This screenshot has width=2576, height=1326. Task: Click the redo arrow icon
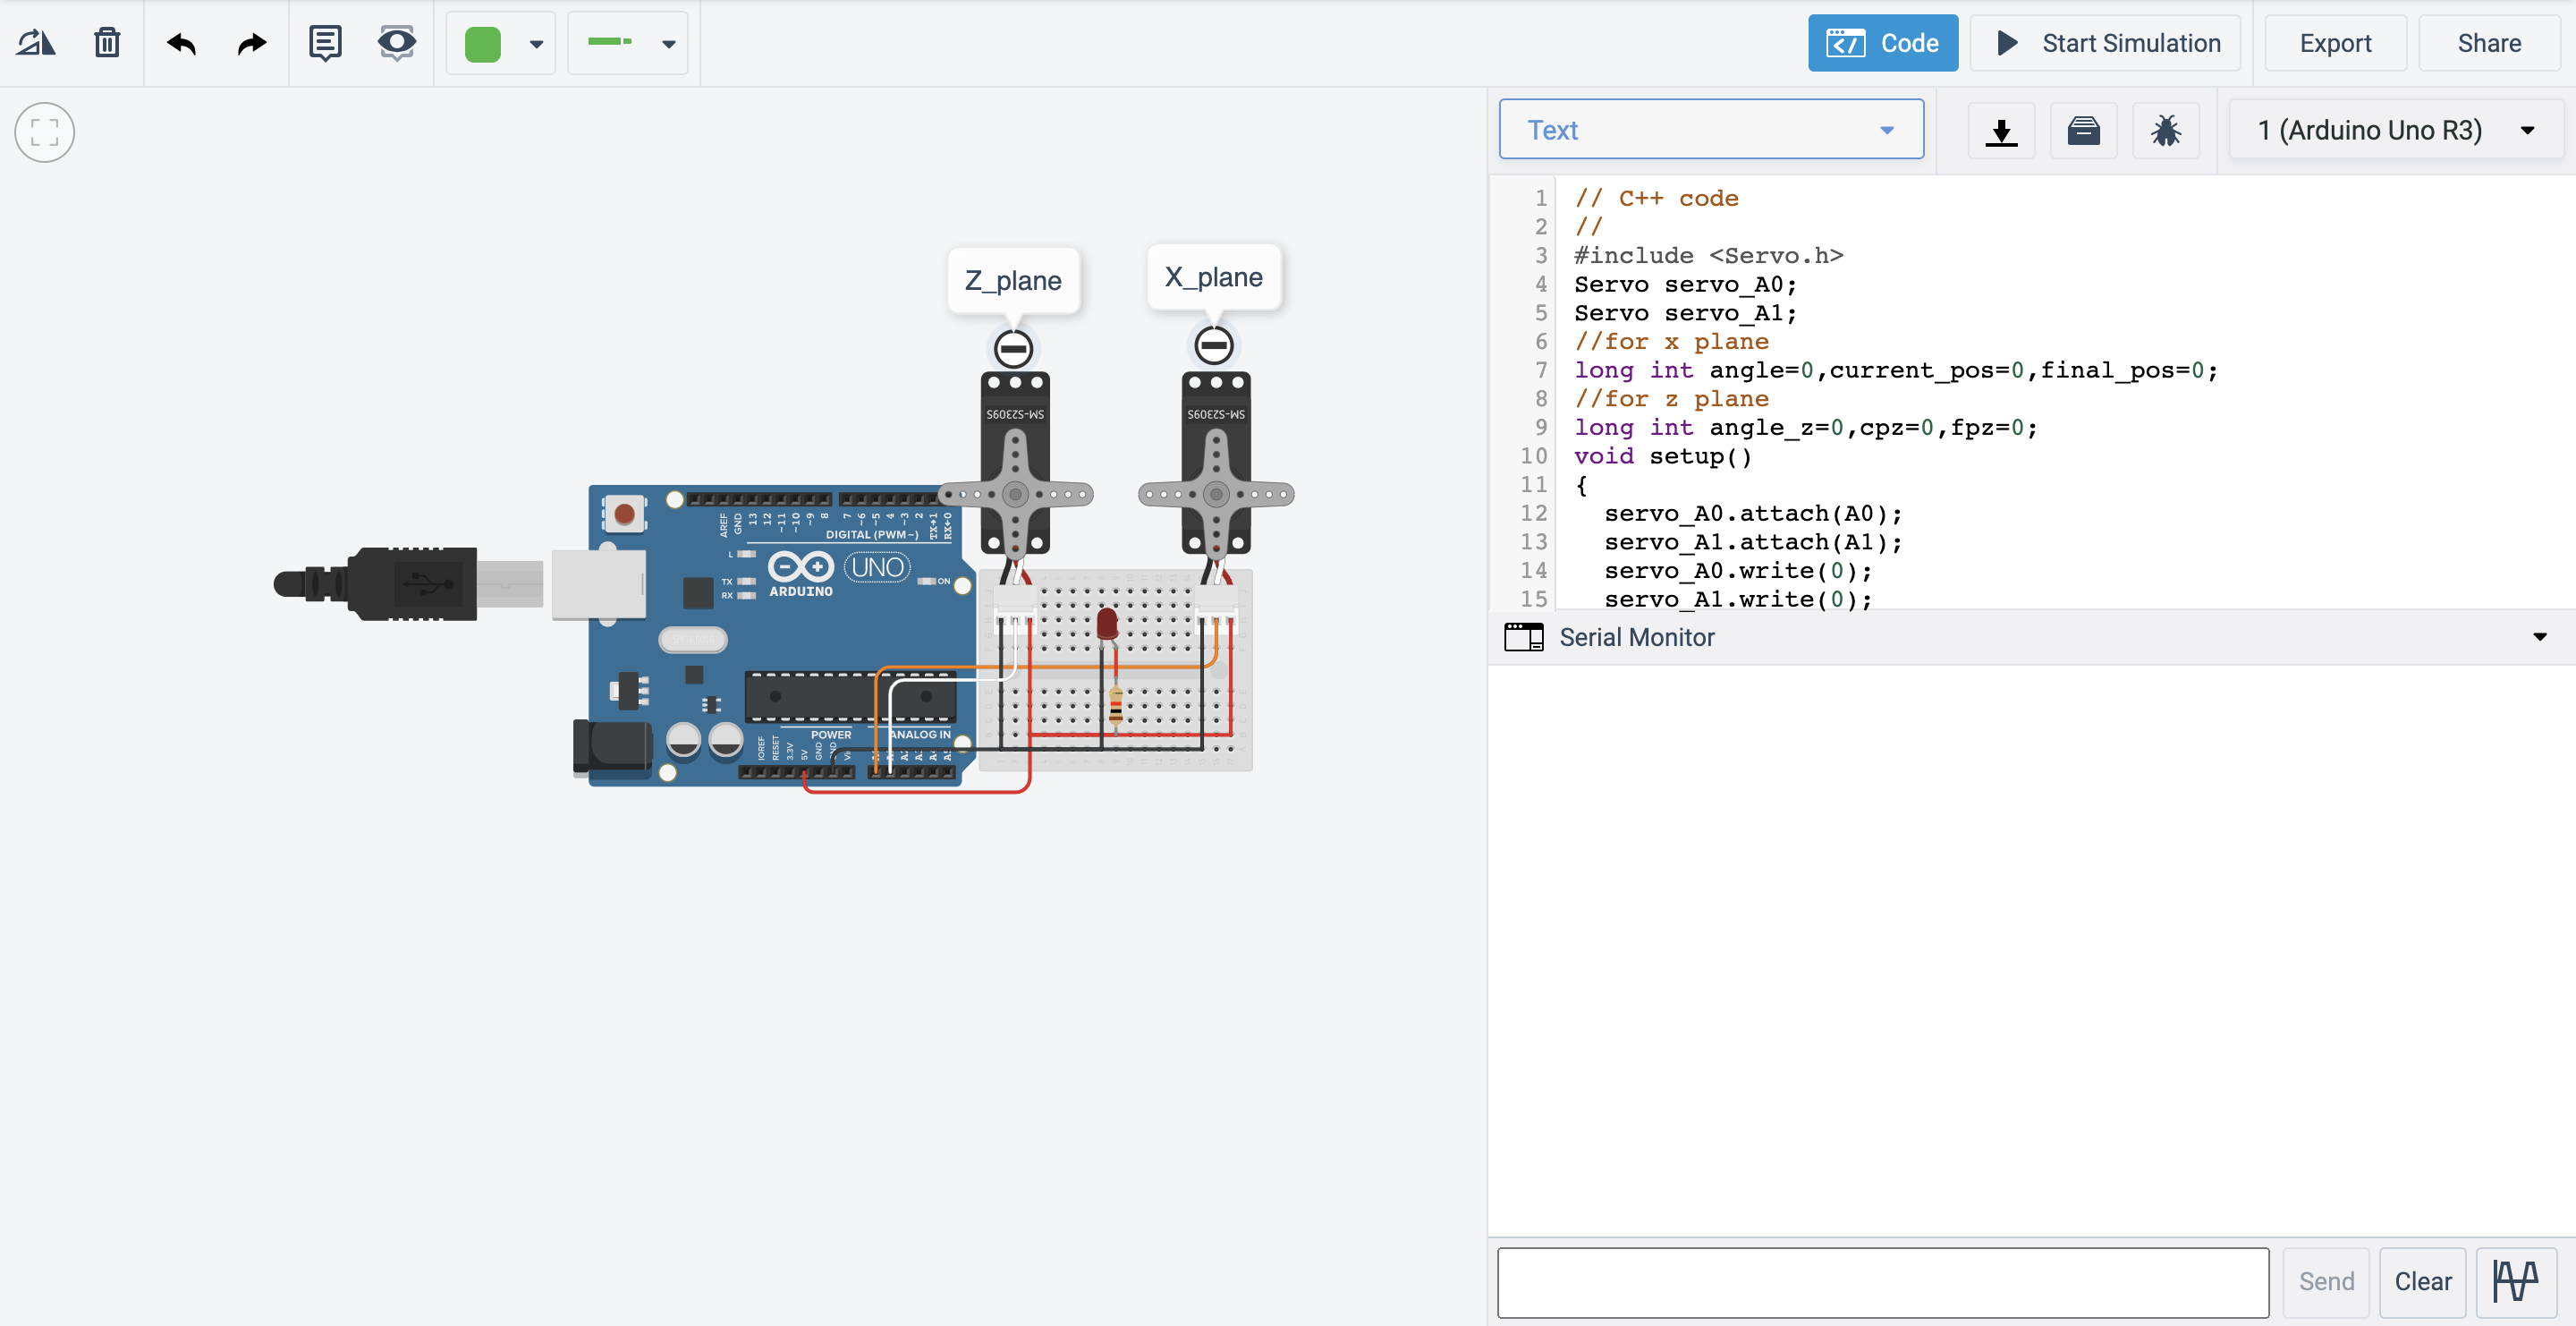[x=252, y=43]
